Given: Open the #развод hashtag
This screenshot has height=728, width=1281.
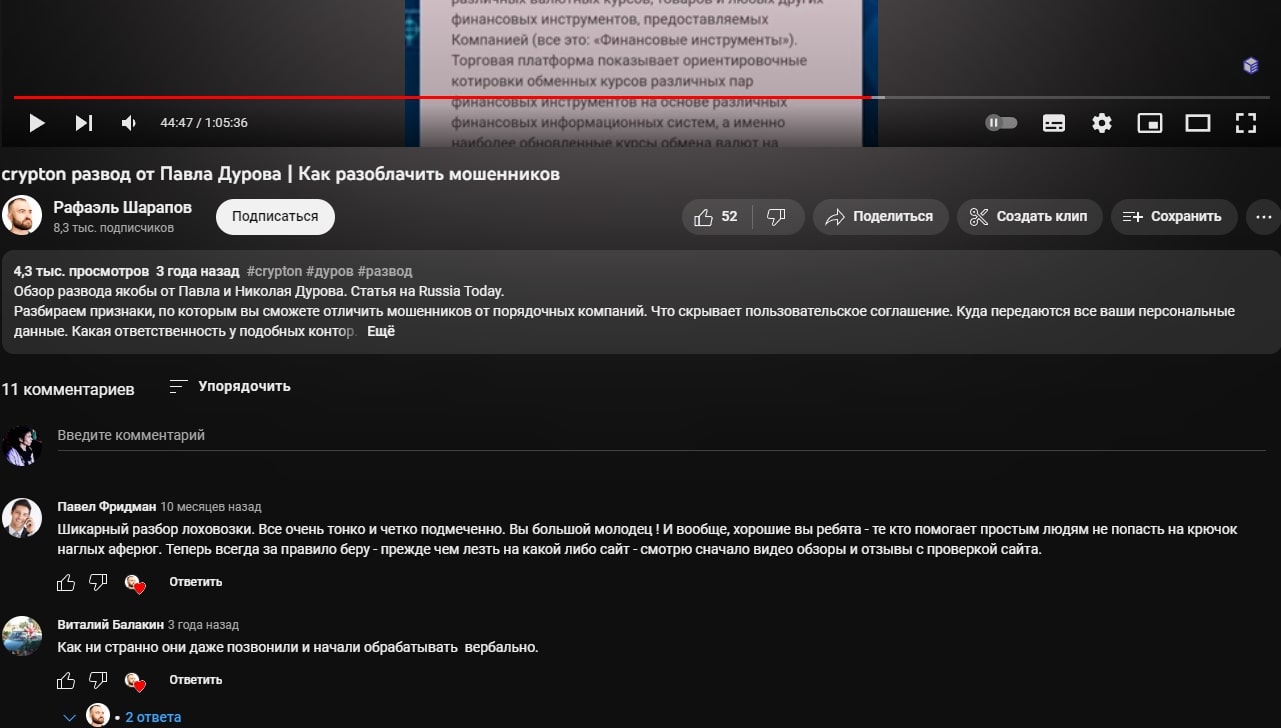Looking at the screenshot, I should point(385,271).
